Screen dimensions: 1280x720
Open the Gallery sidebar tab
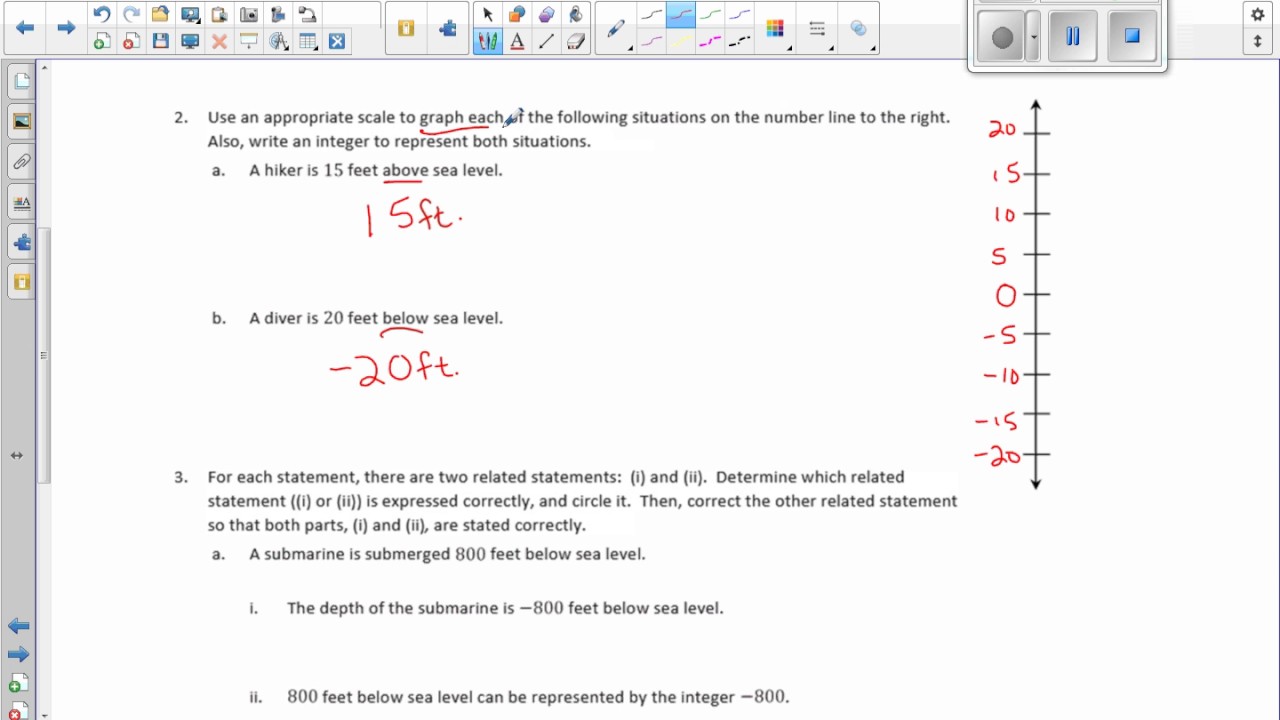tap(21, 122)
